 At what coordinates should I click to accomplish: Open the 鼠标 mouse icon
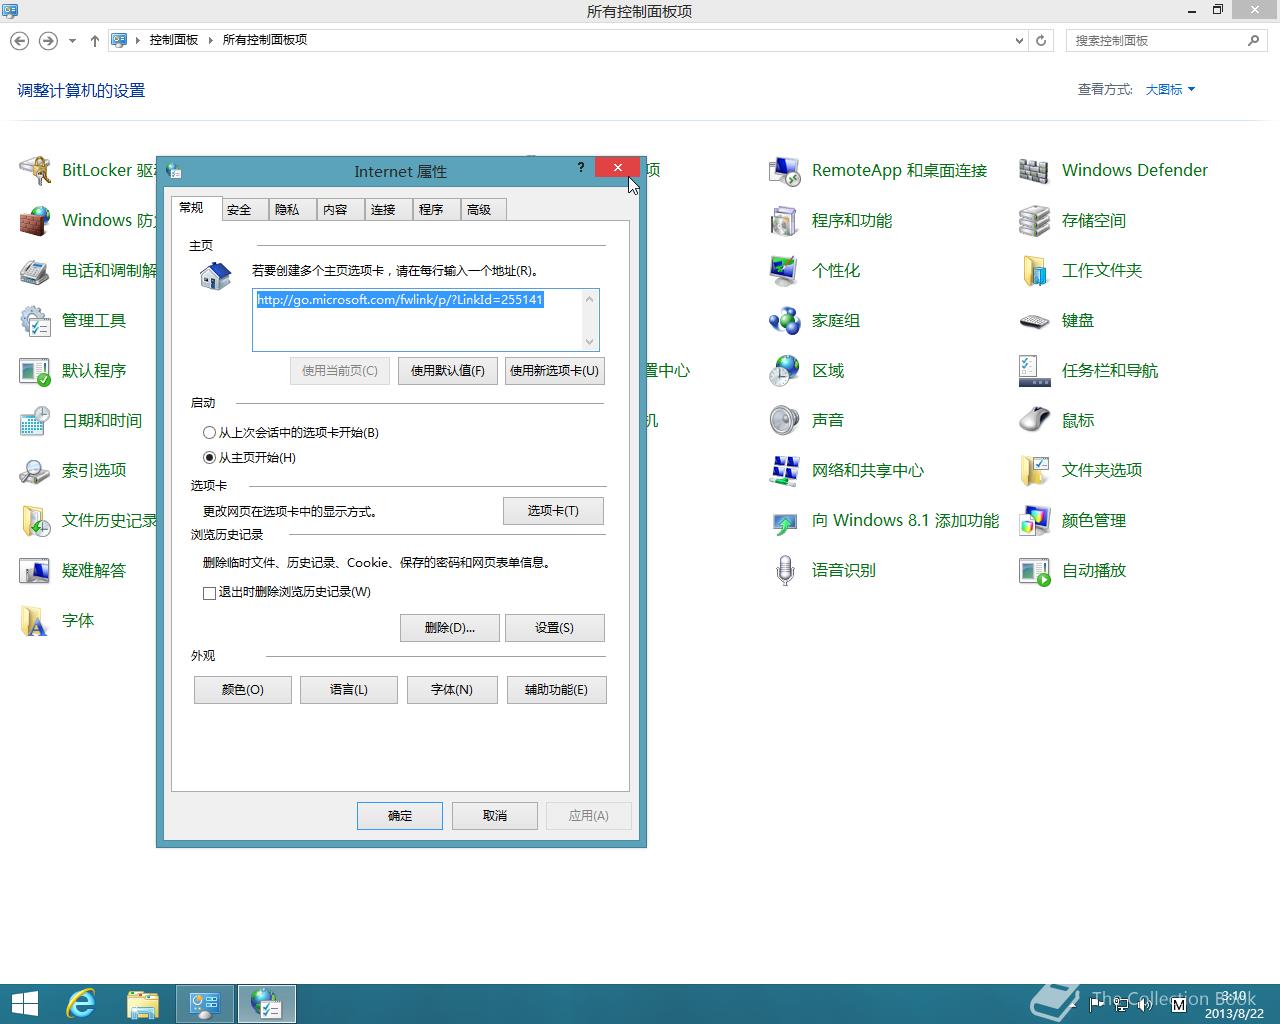coord(1035,420)
